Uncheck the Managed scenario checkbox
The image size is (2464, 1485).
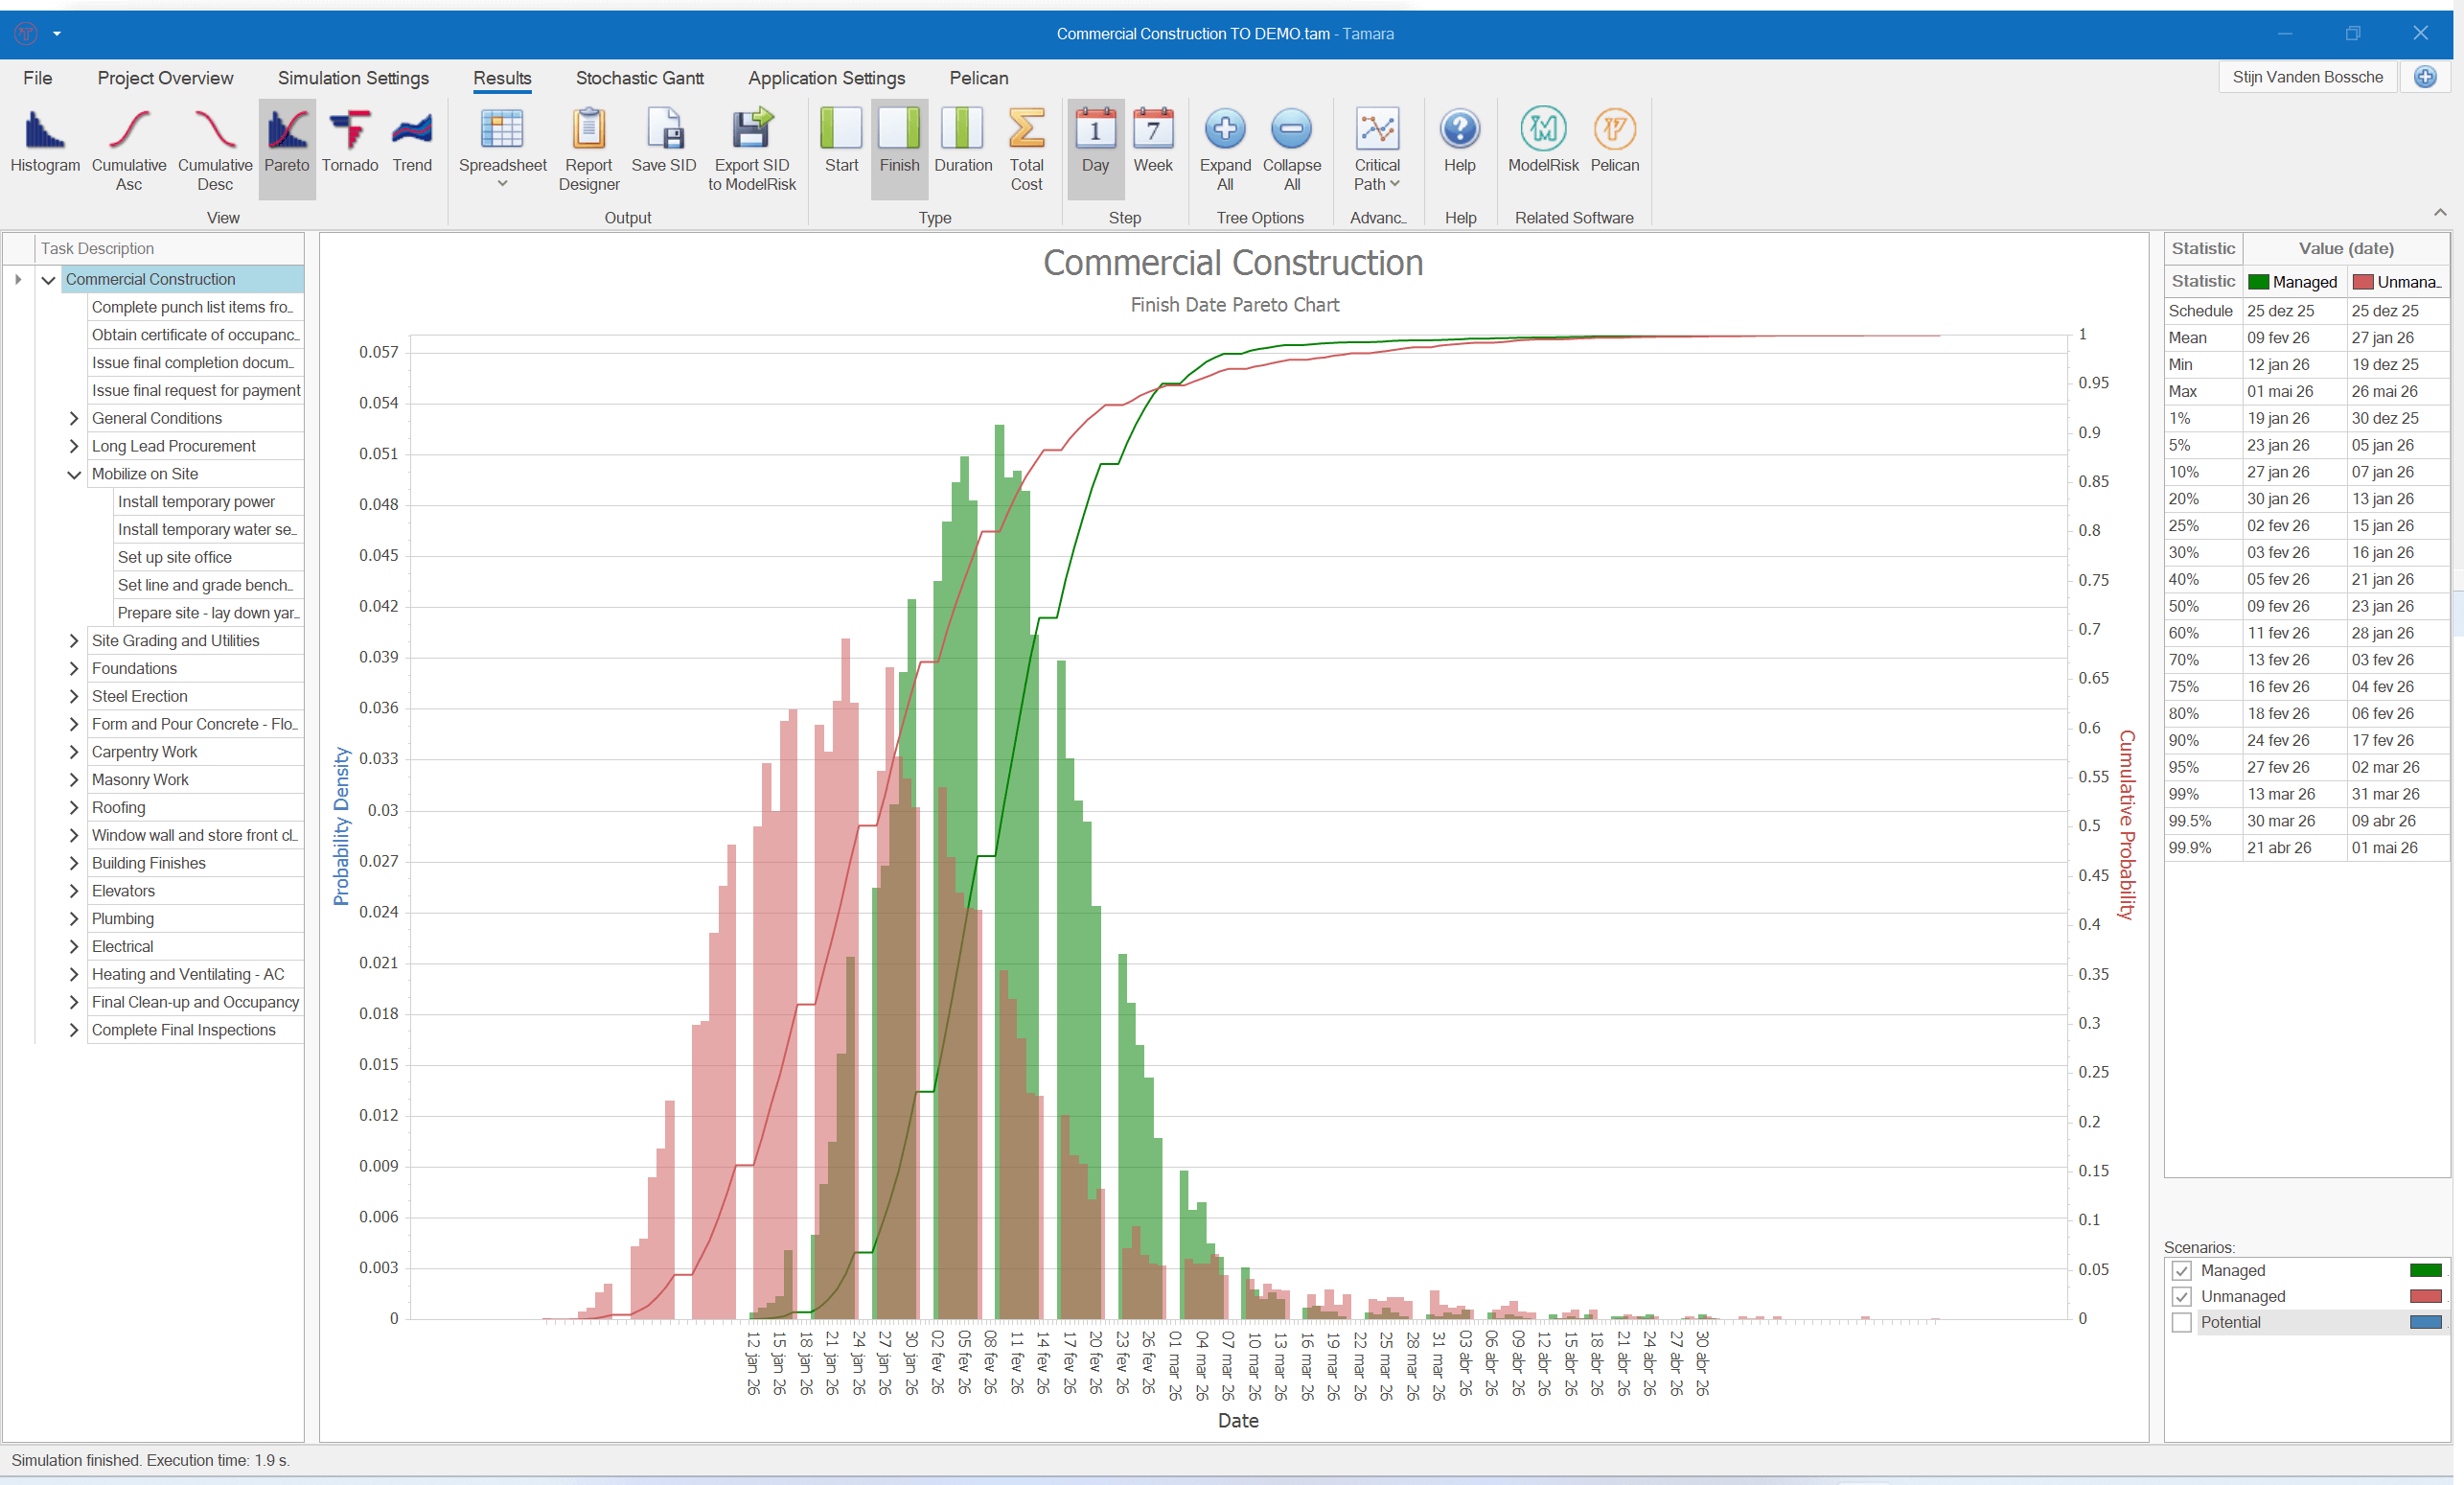(2181, 1271)
